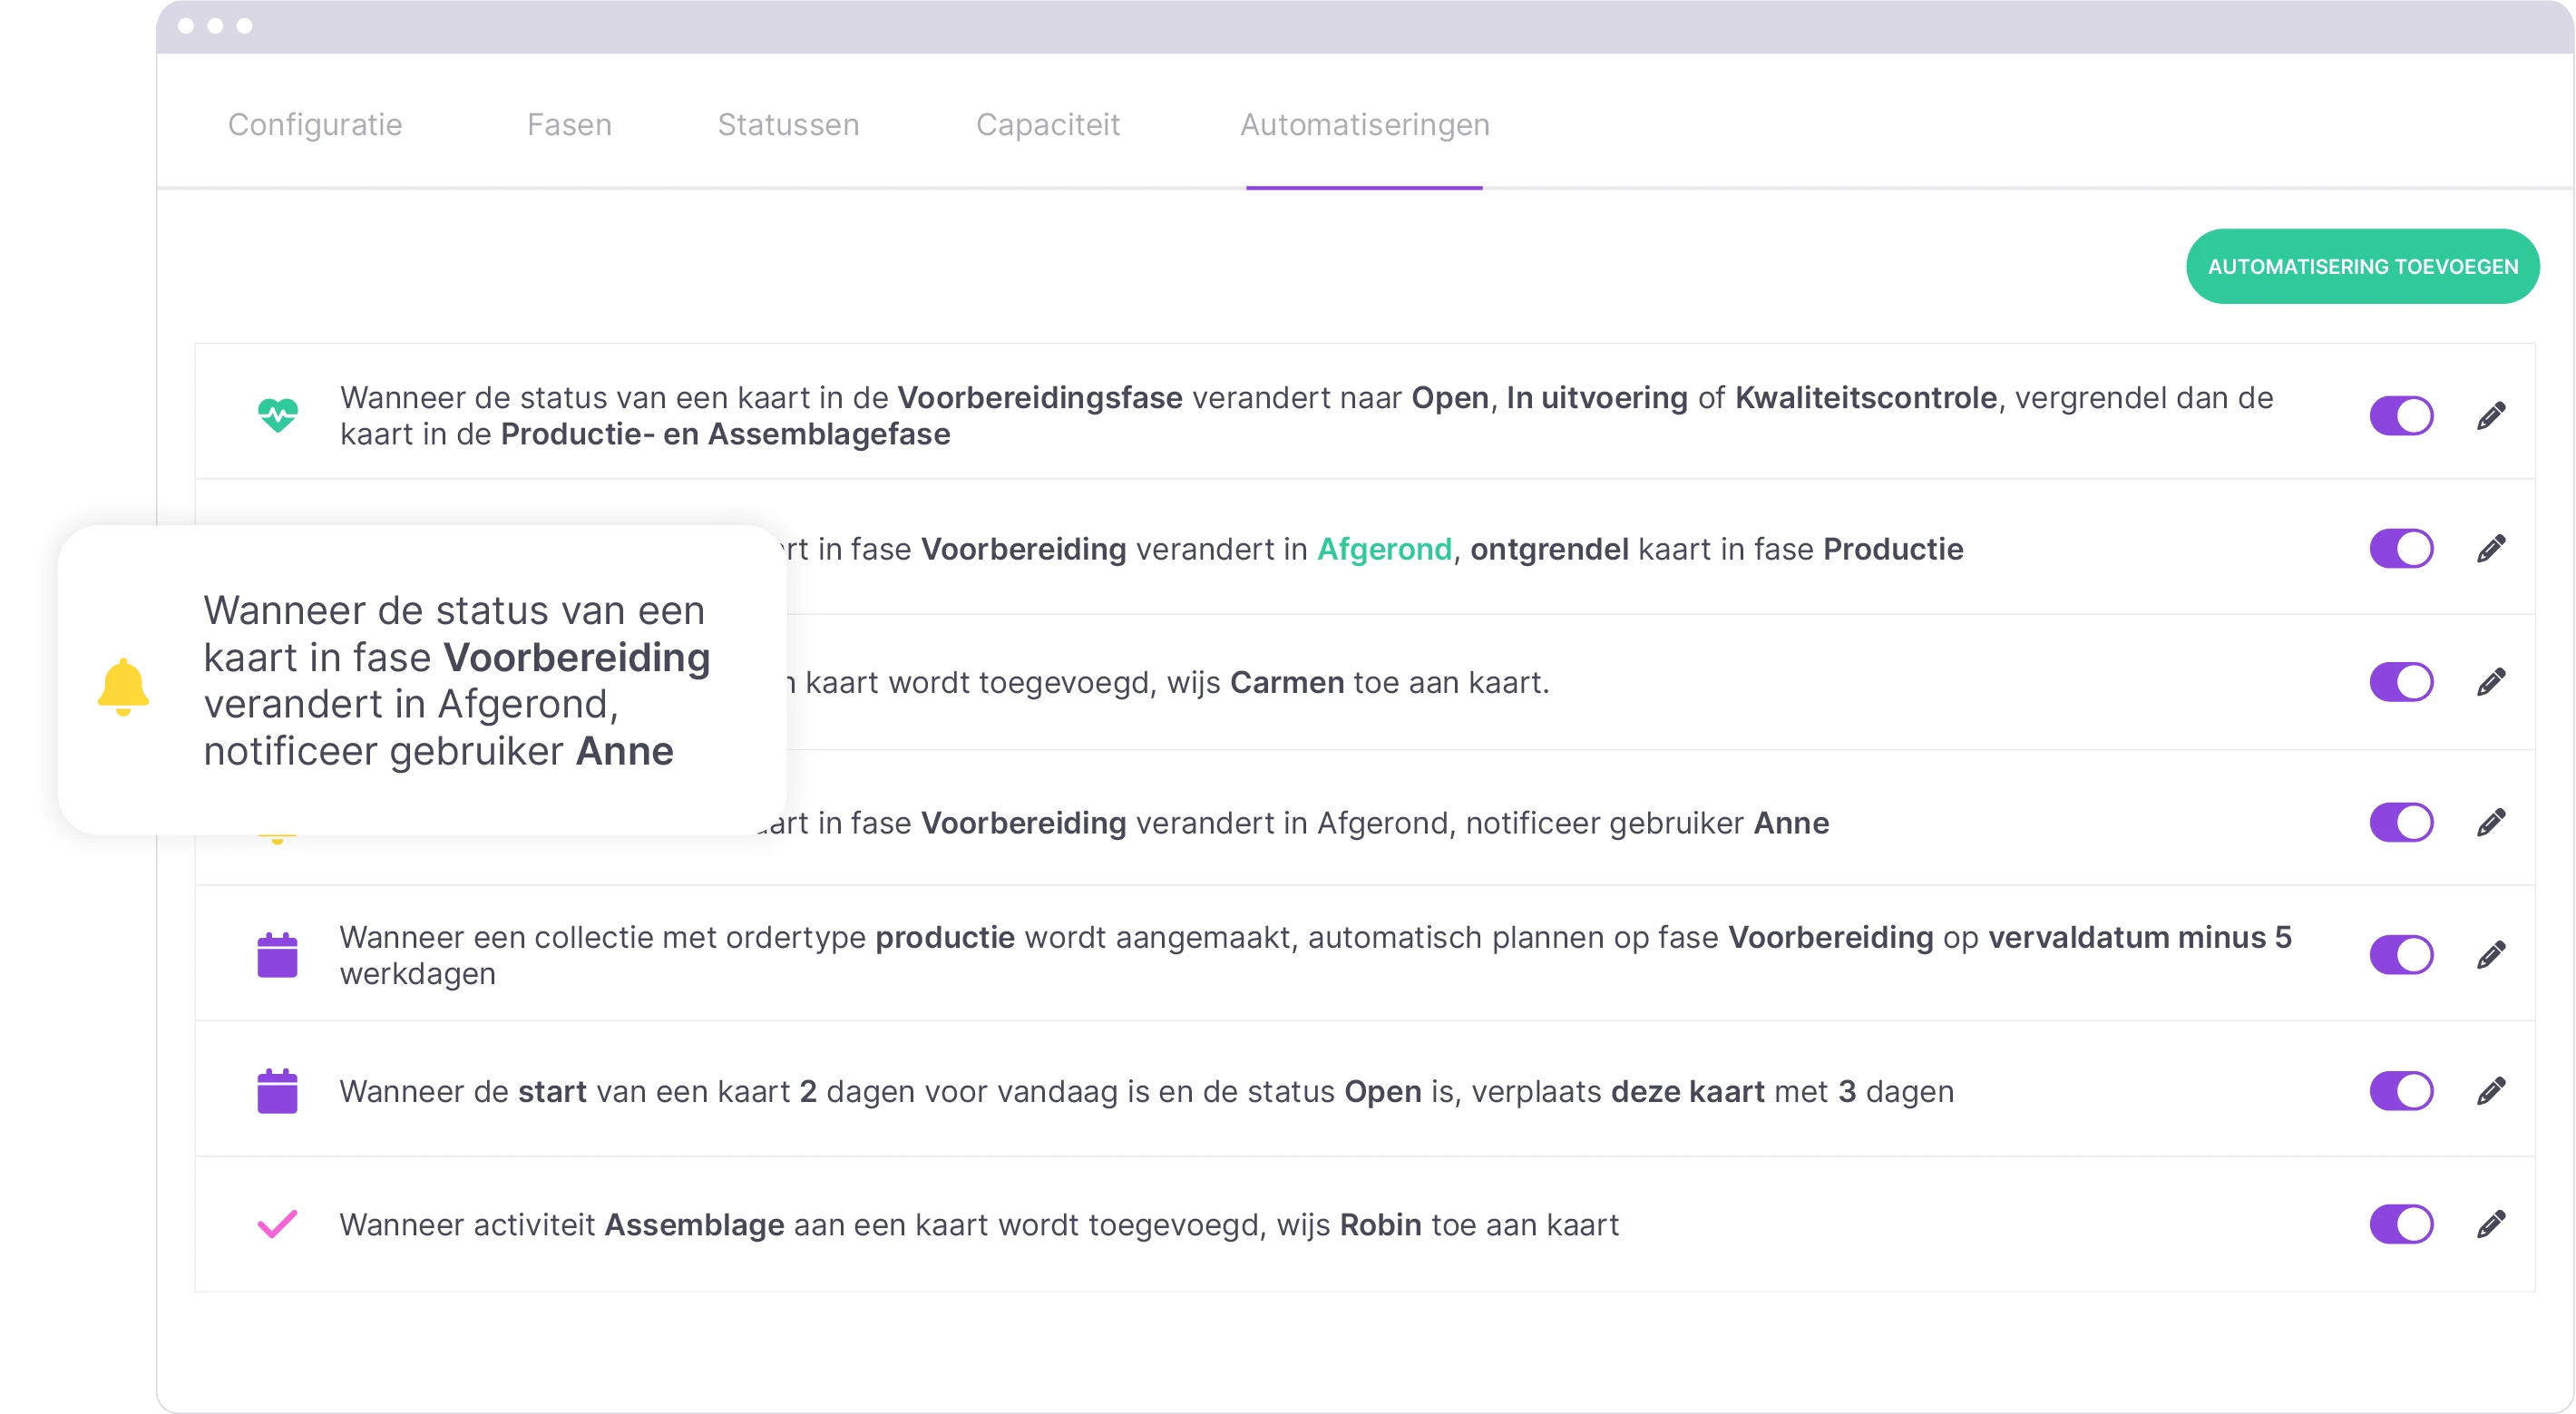
Task: Click the Wanneer de start van een kaart text
Action: (1146, 1091)
